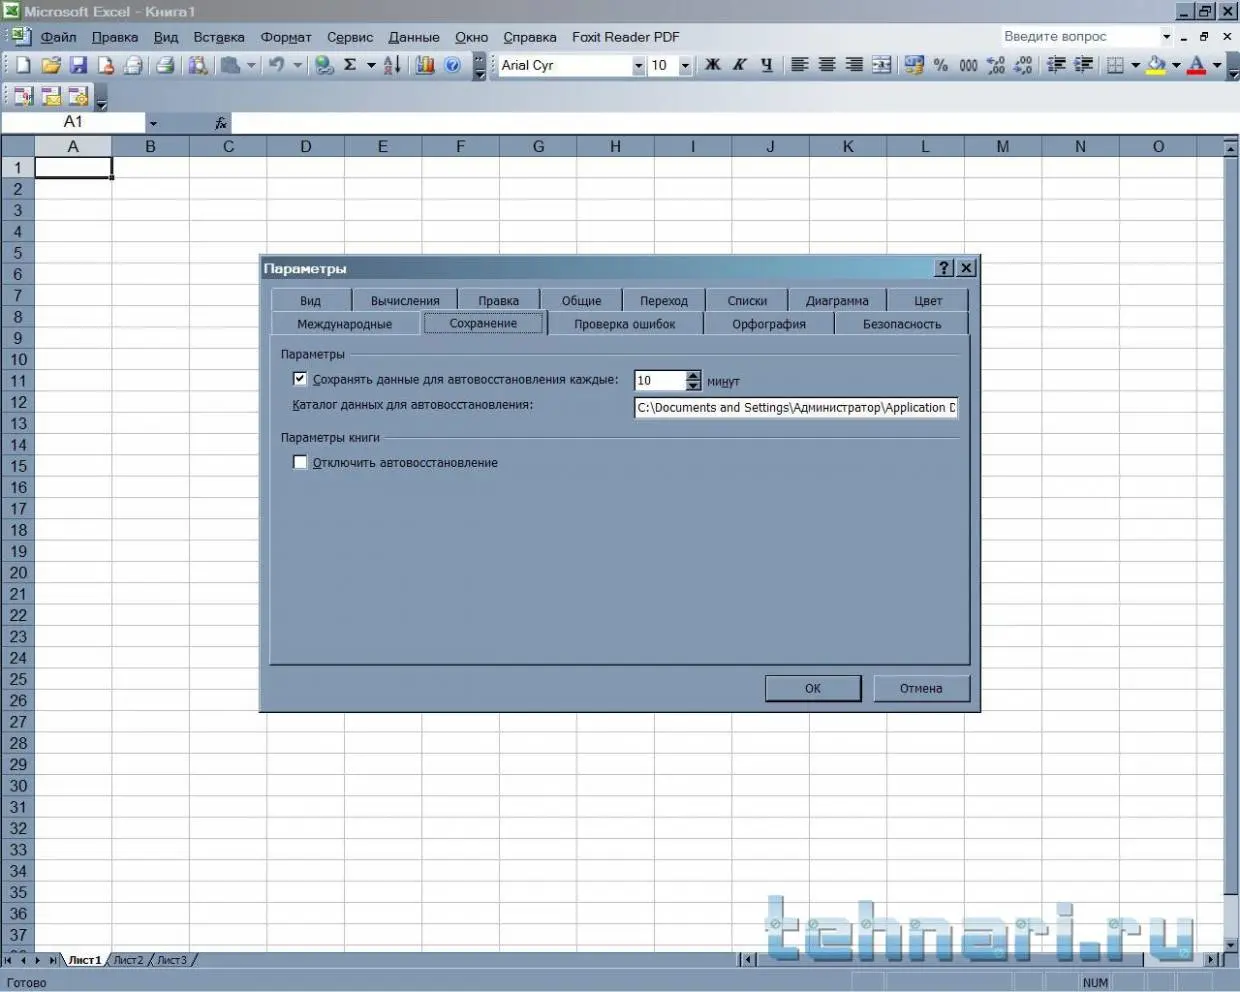Select column D header
The height and width of the screenshot is (992, 1240).
306,146
